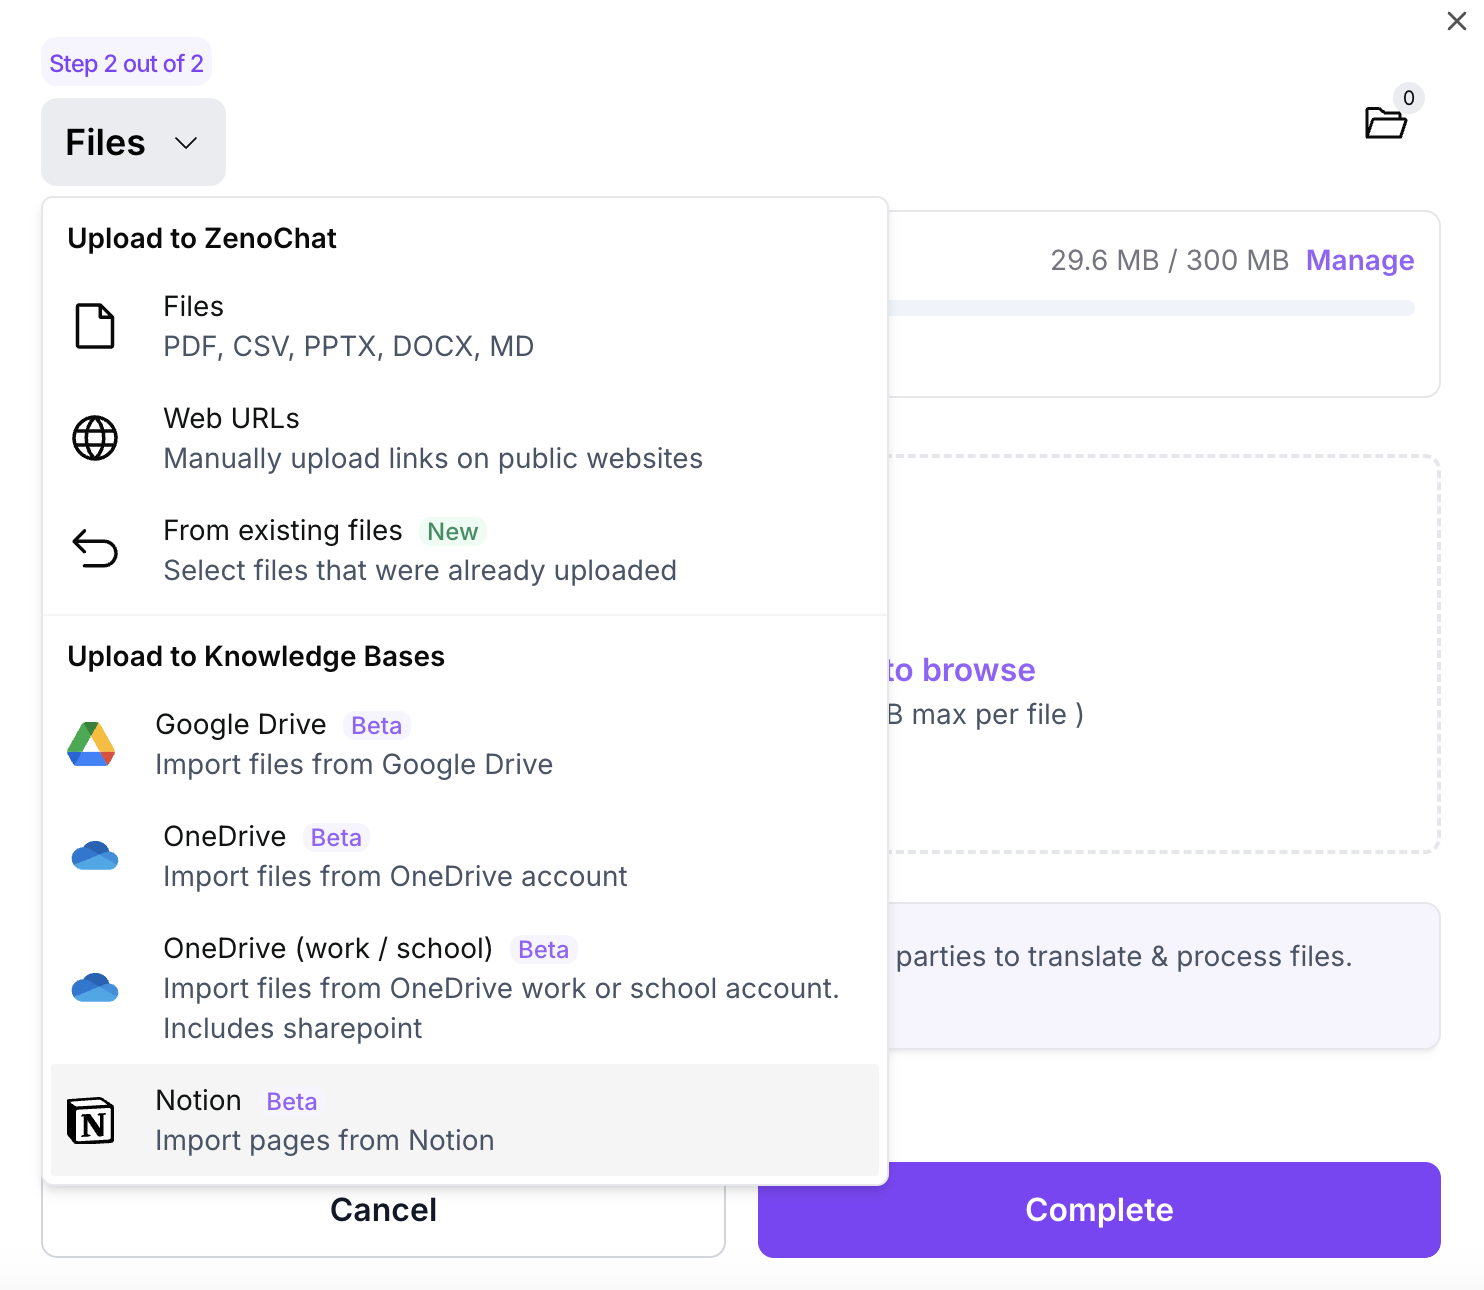Open the folder icon with 0 badge
Screen dimensions: 1484x1290
[x=1386, y=123]
